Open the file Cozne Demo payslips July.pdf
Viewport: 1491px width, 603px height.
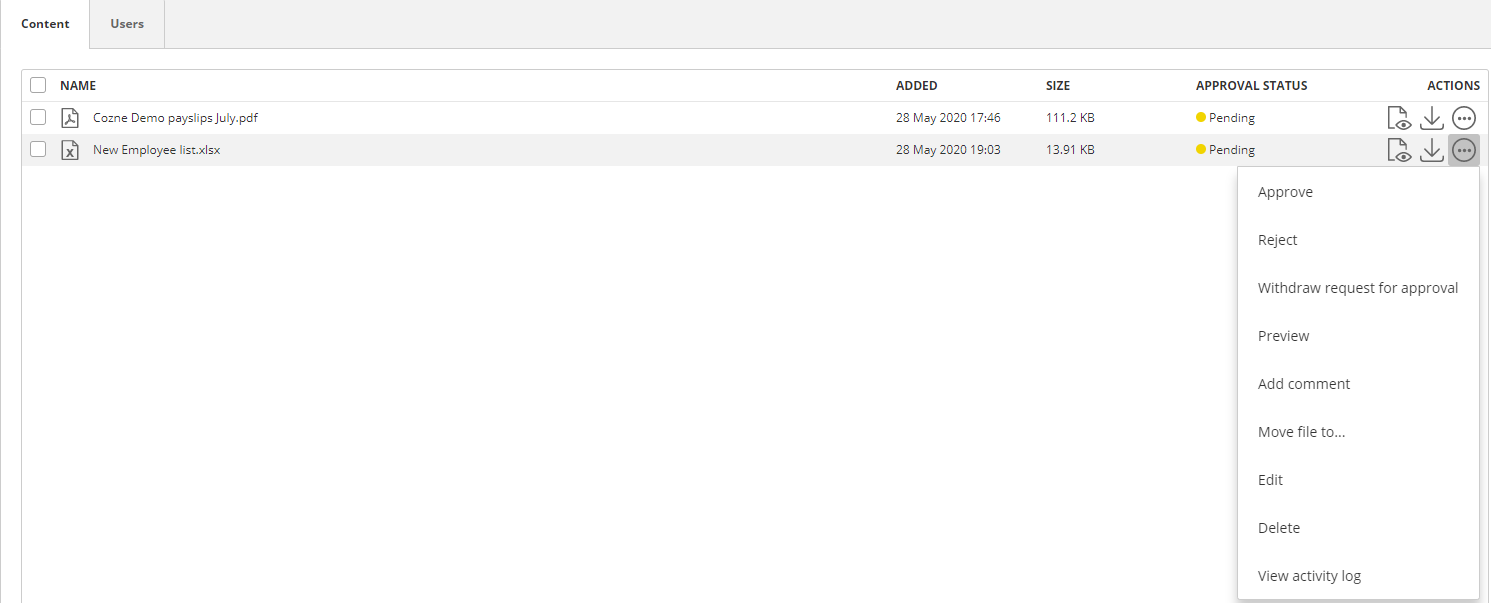[174, 117]
